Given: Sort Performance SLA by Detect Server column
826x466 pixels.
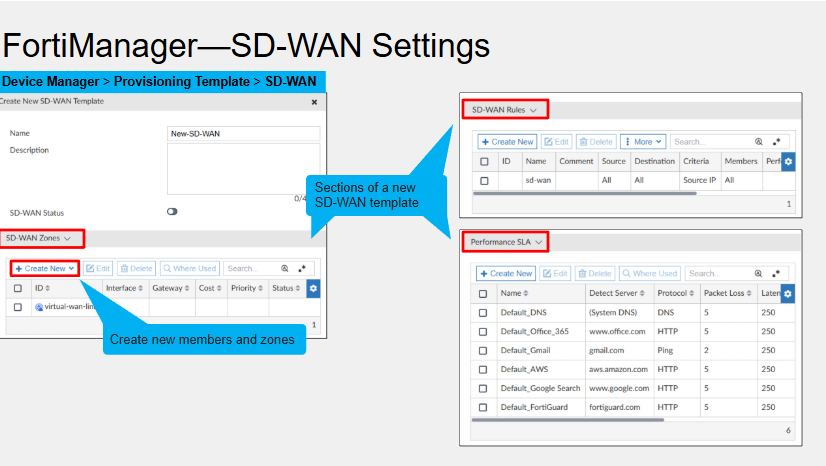Looking at the screenshot, I should click(x=617, y=293).
